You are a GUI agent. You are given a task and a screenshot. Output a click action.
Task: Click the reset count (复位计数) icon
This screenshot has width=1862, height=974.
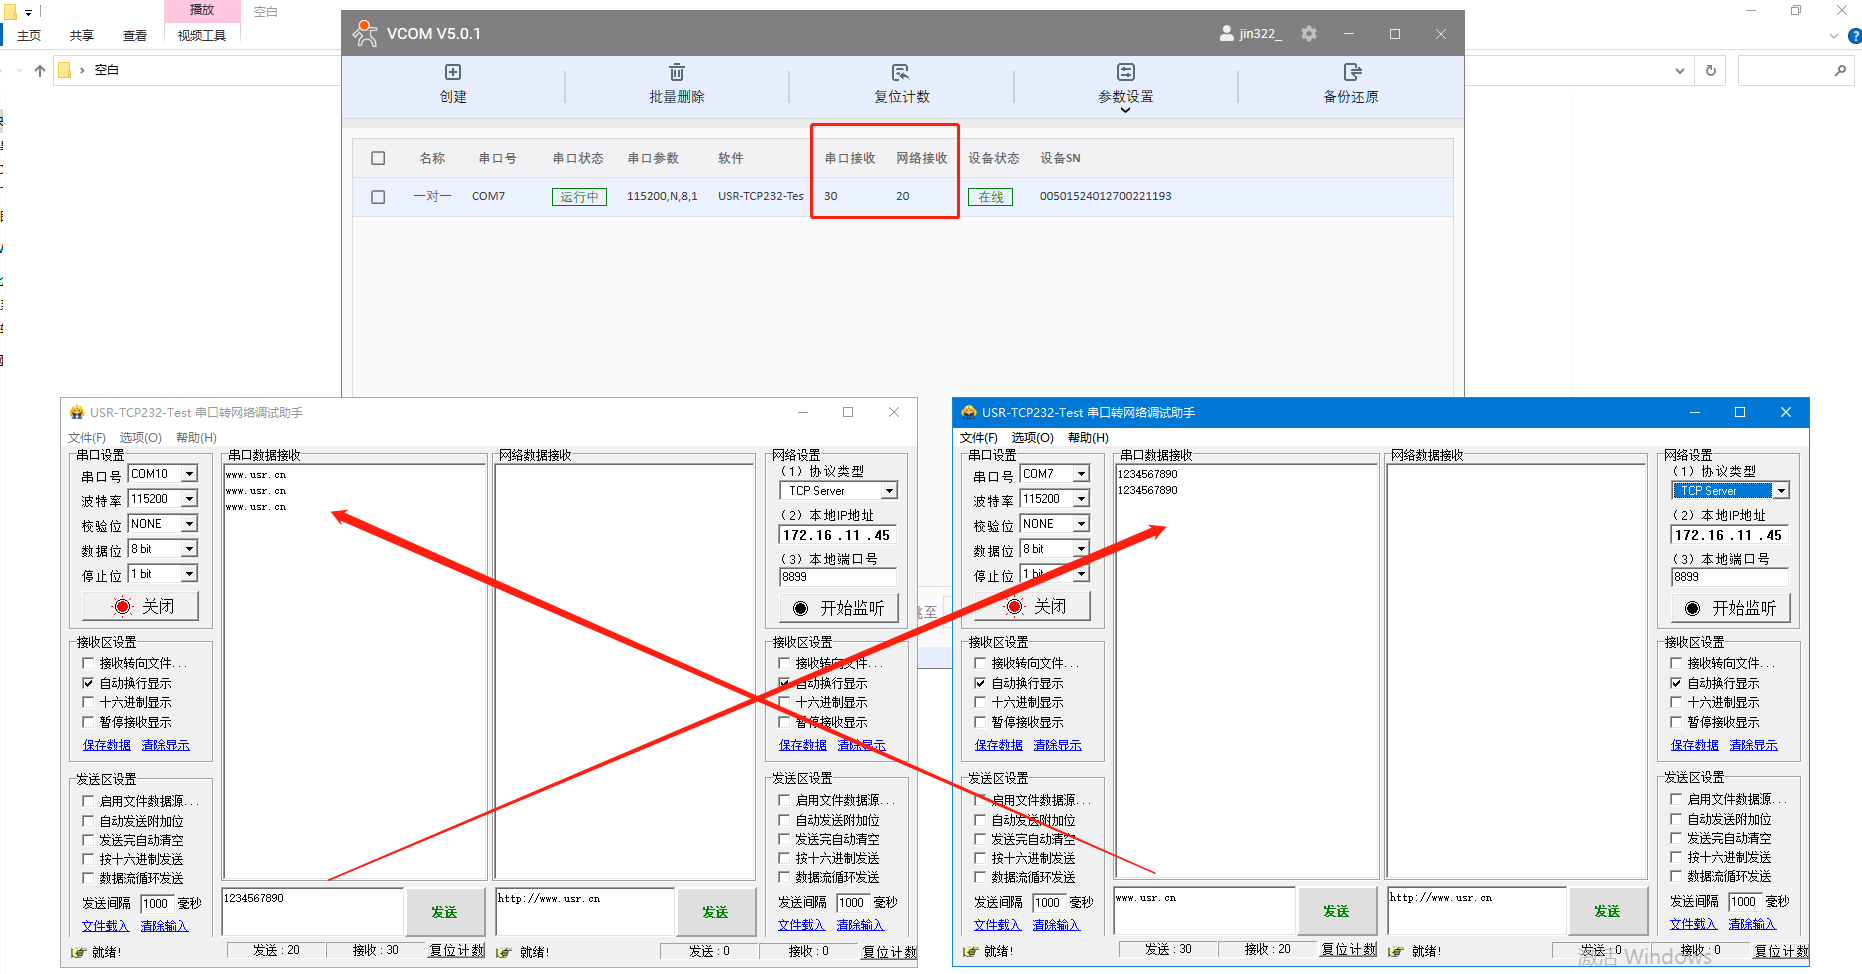point(901,73)
